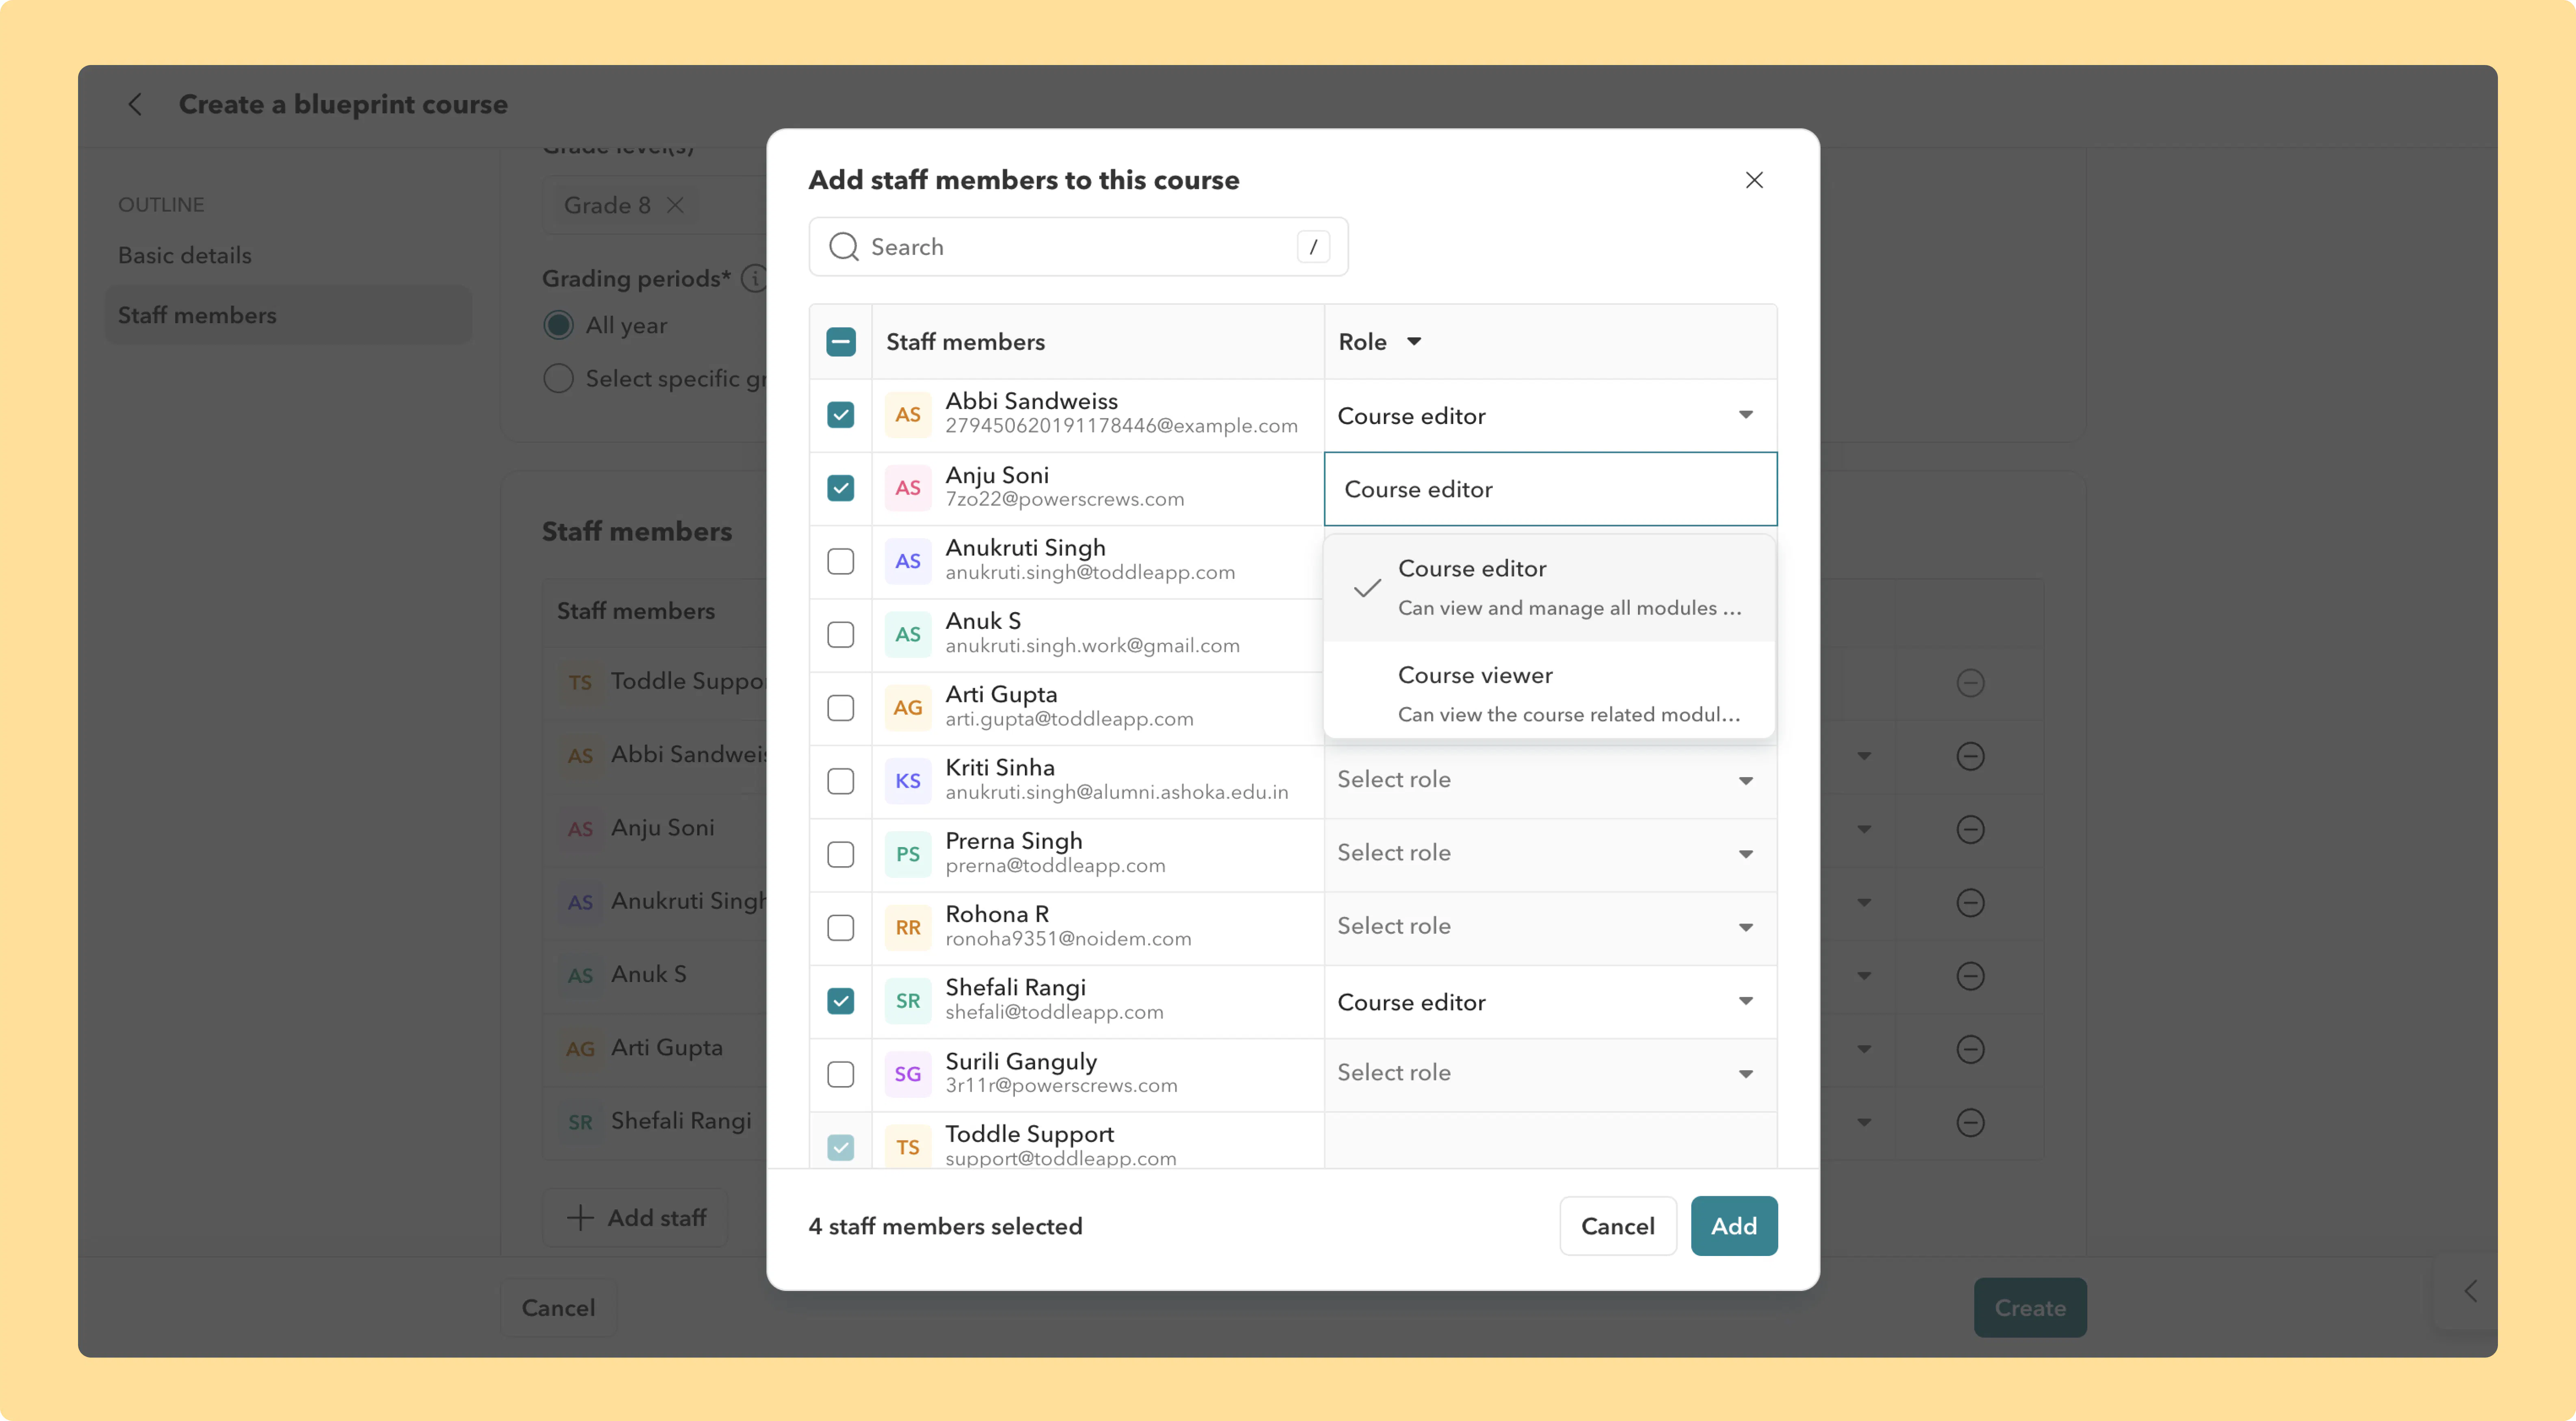
Task: Click Abbi Sandweiss avatar in dialog
Action: [x=907, y=414]
